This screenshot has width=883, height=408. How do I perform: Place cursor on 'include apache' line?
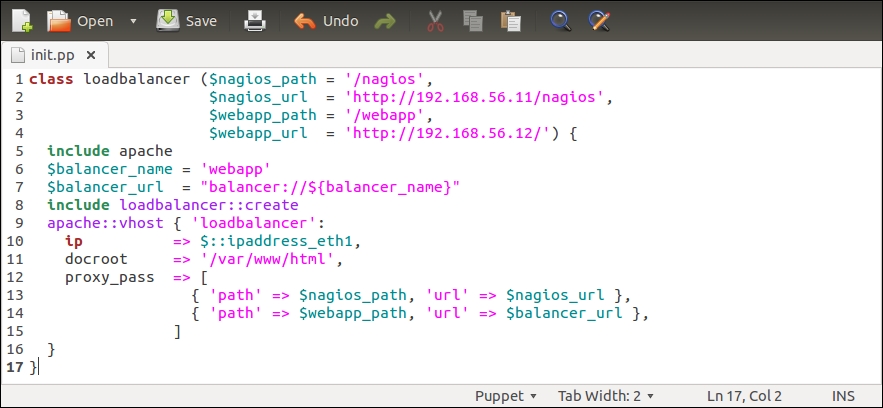coord(110,151)
